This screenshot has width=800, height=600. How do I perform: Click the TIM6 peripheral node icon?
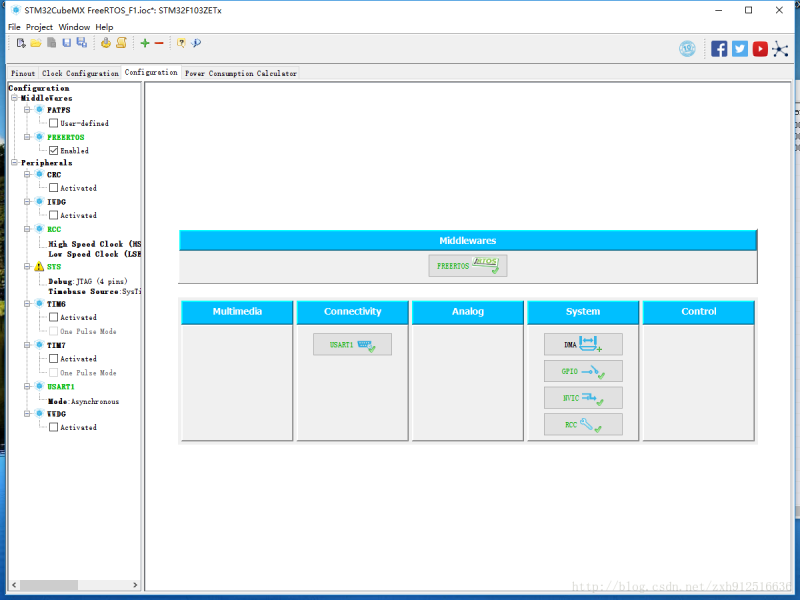(39, 304)
